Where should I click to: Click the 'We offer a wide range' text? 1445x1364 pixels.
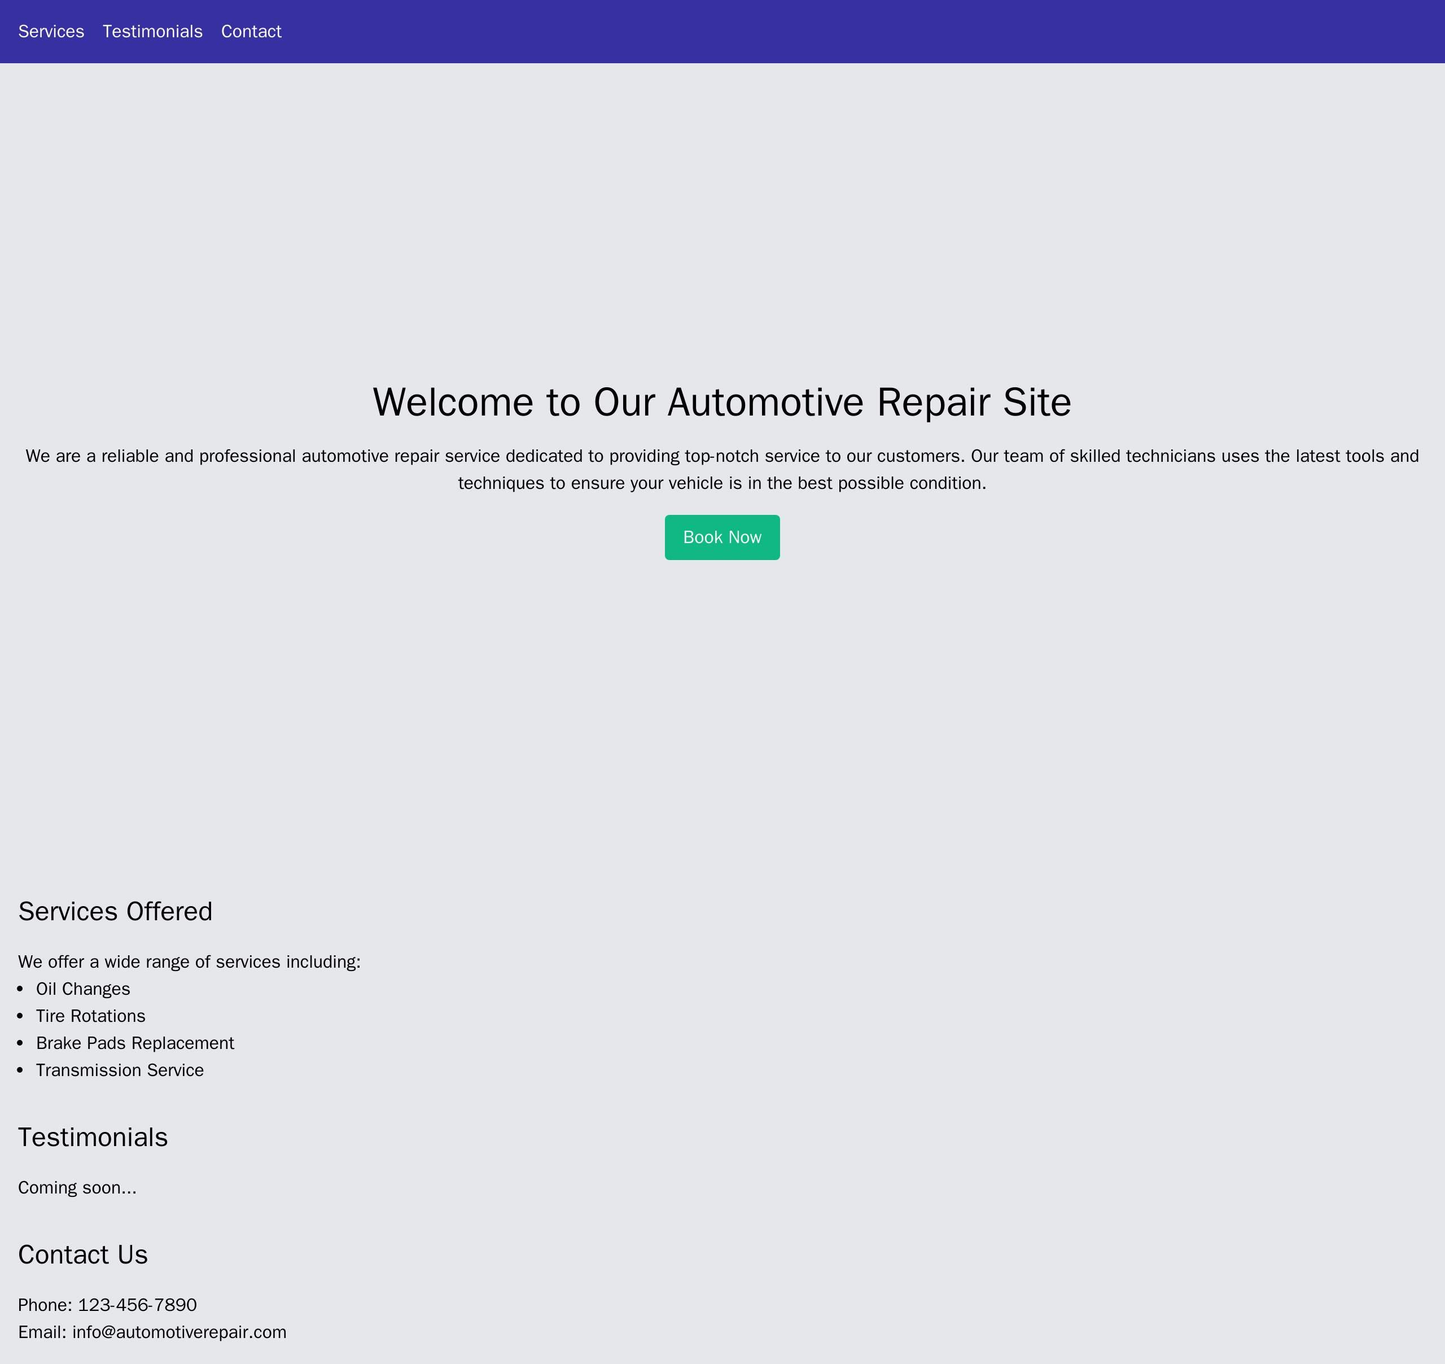pos(189,962)
